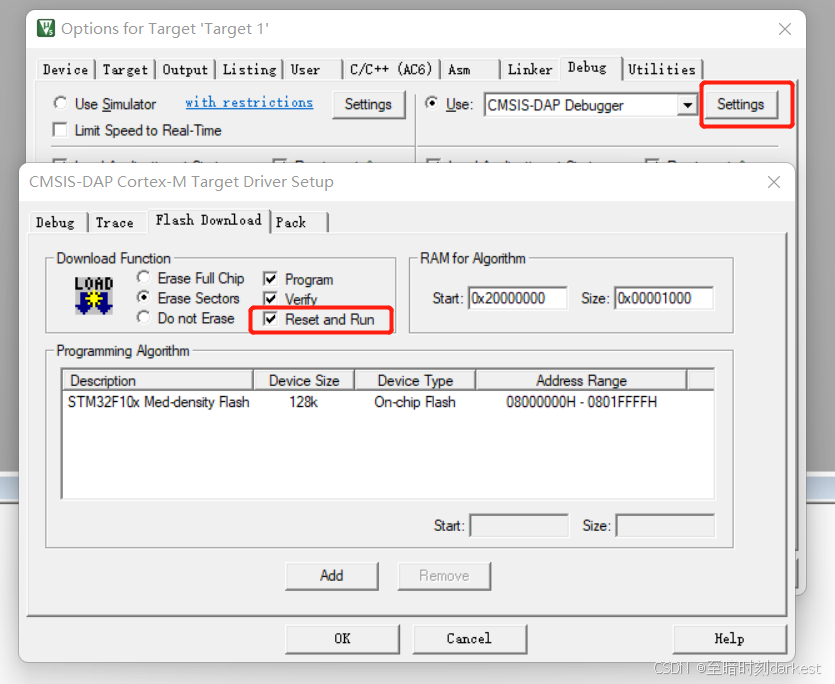This screenshot has height=684, width=835.
Task: Click Settings next to Use Simulator
Action: (368, 104)
